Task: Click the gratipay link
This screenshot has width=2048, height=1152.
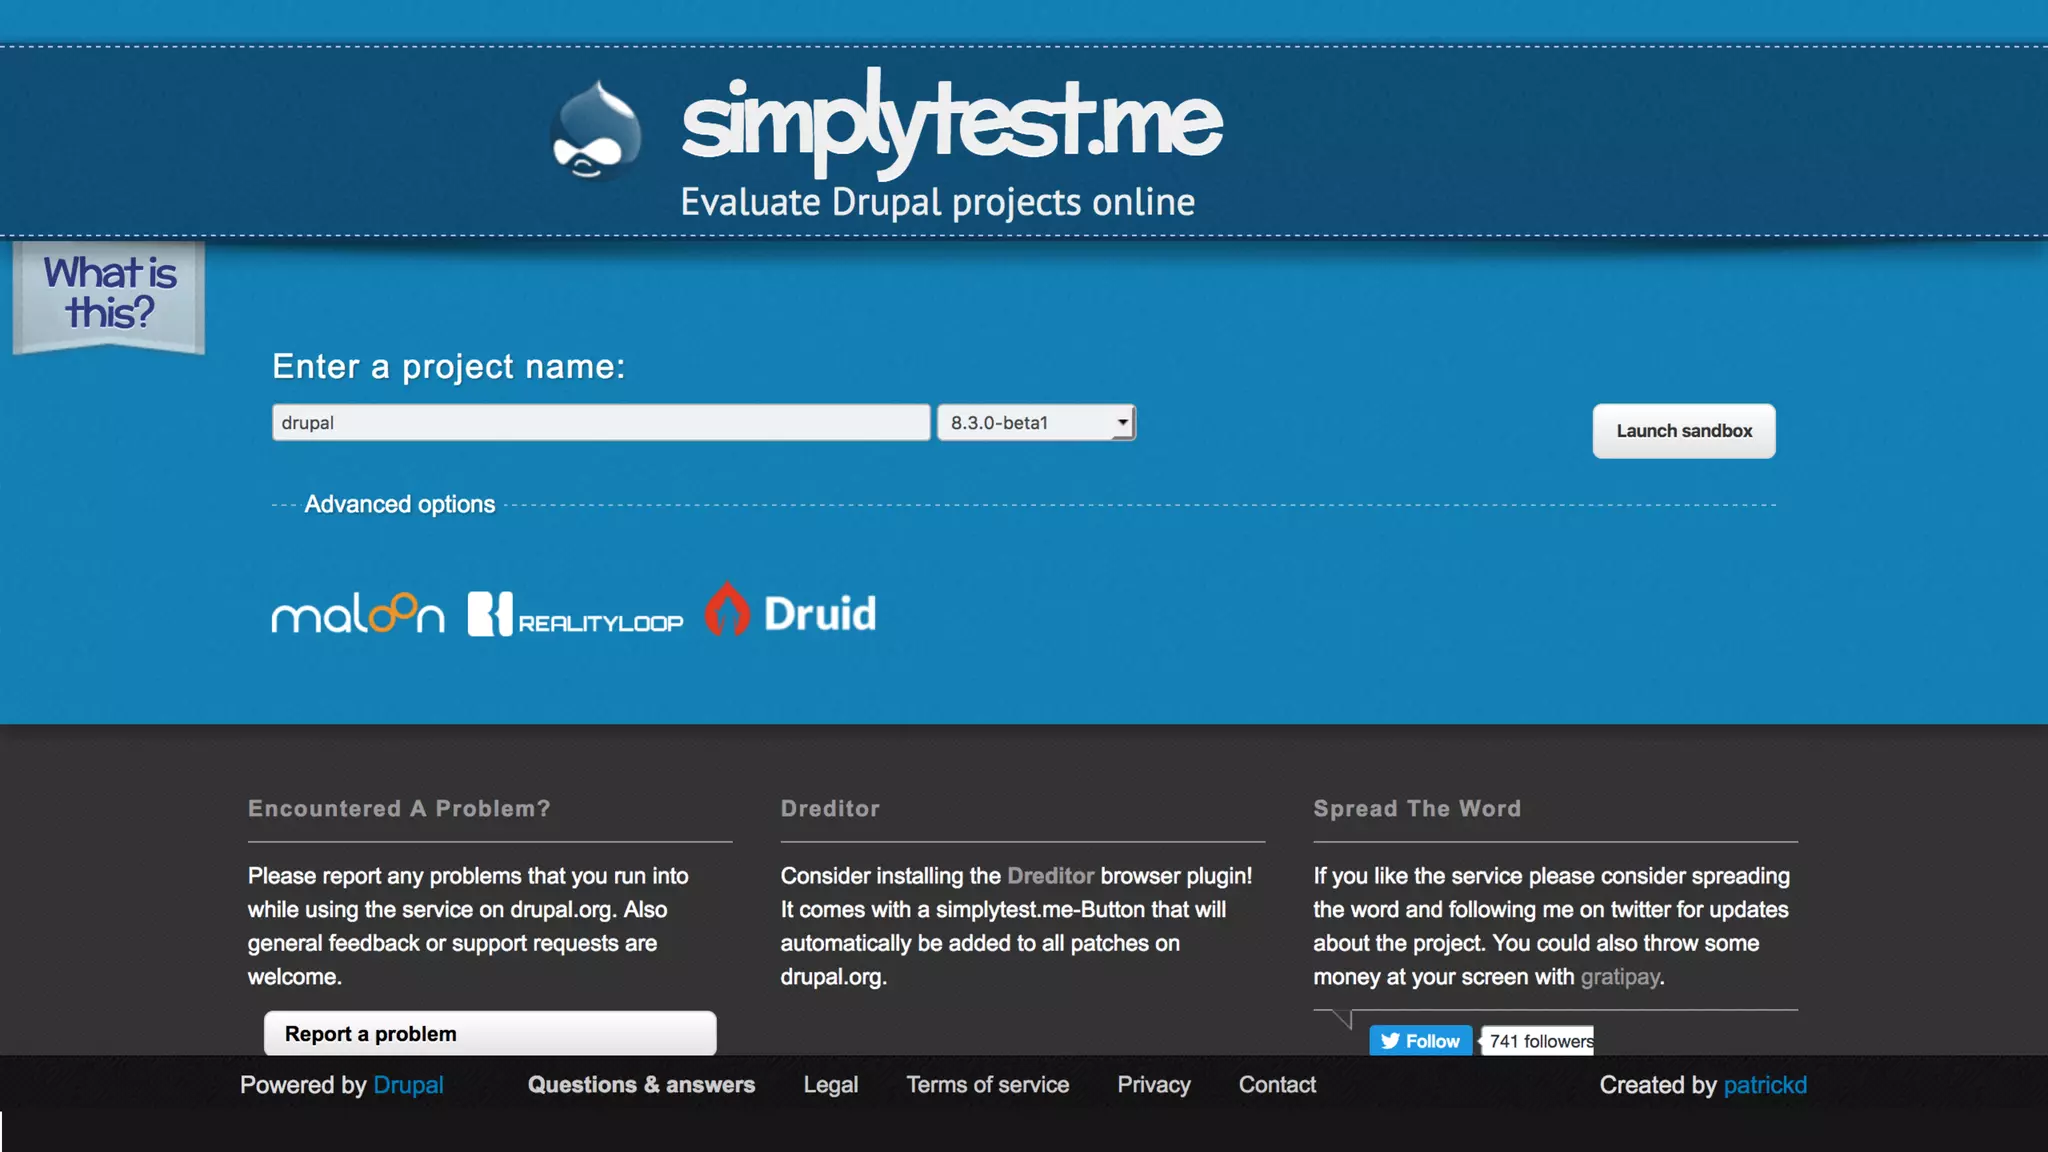Action: tap(1620, 977)
